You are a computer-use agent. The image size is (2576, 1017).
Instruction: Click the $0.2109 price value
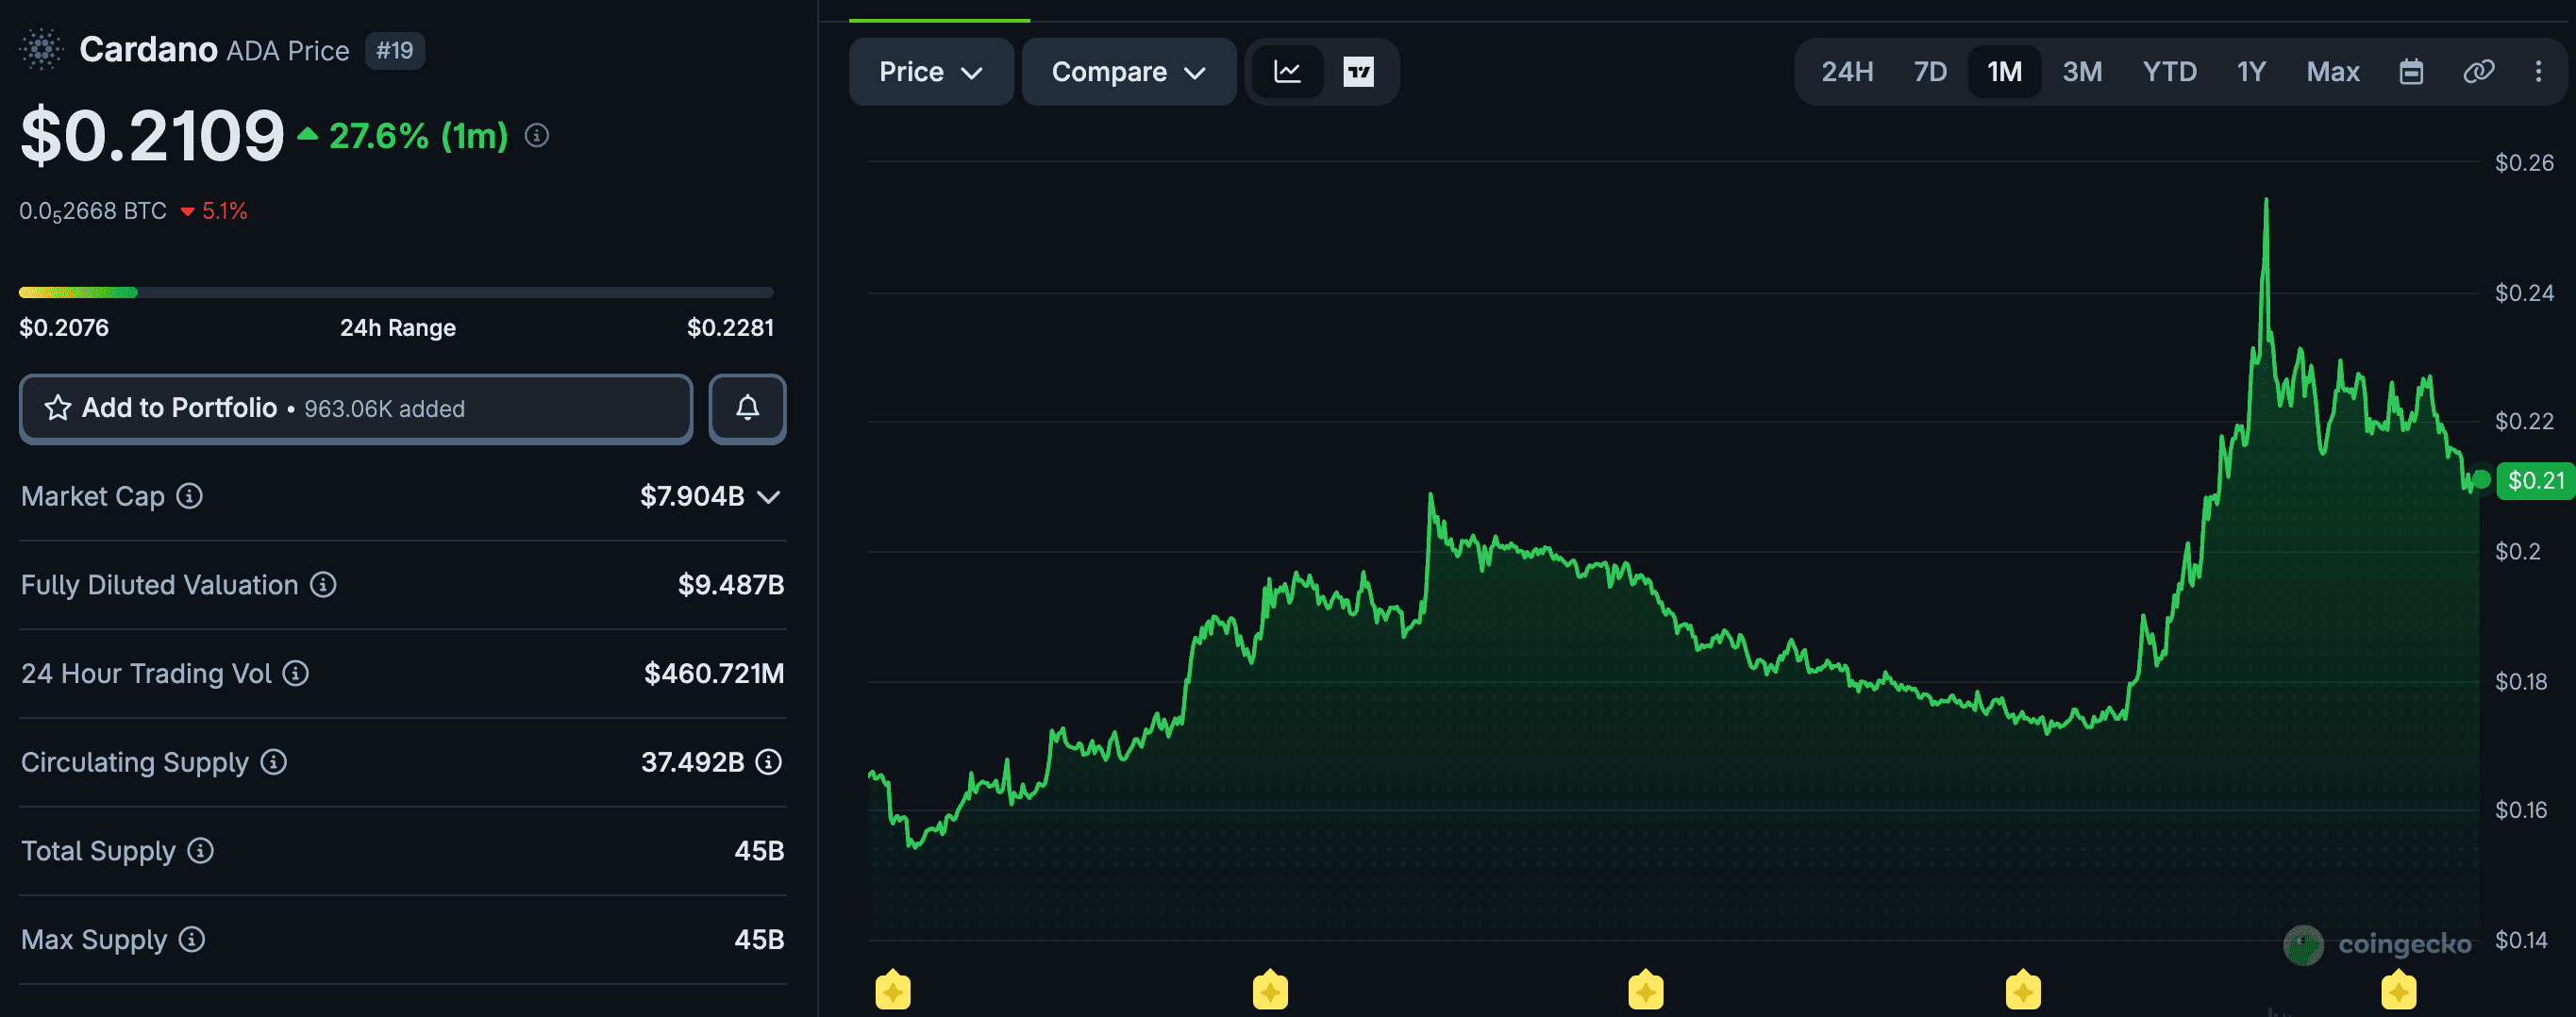pyautogui.click(x=152, y=135)
